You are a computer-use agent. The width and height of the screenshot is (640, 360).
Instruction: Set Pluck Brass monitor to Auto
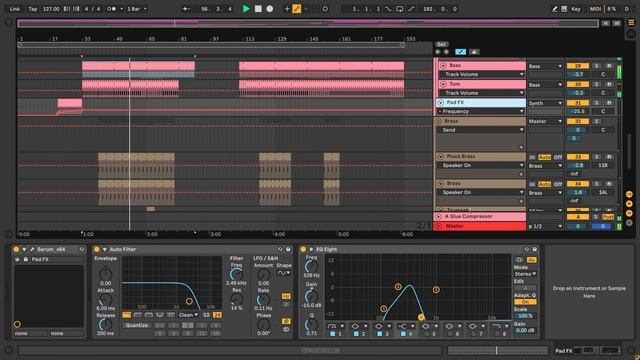[x=544, y=157]
